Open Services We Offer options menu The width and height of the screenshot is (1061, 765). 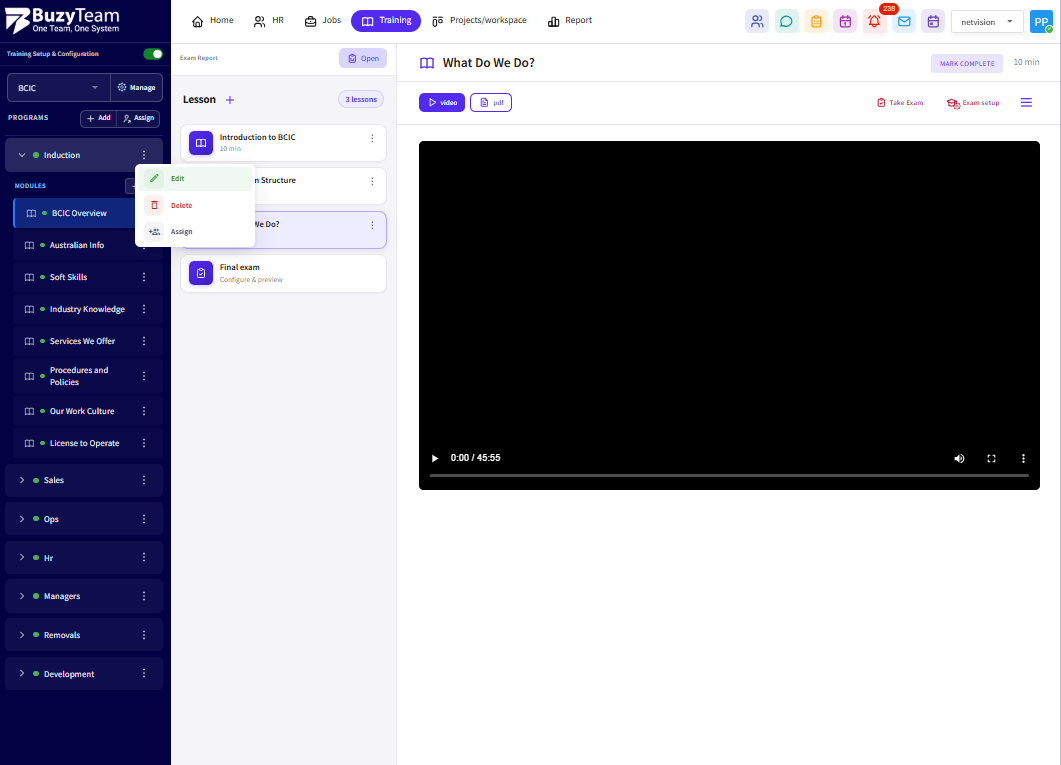click(143, 341)
